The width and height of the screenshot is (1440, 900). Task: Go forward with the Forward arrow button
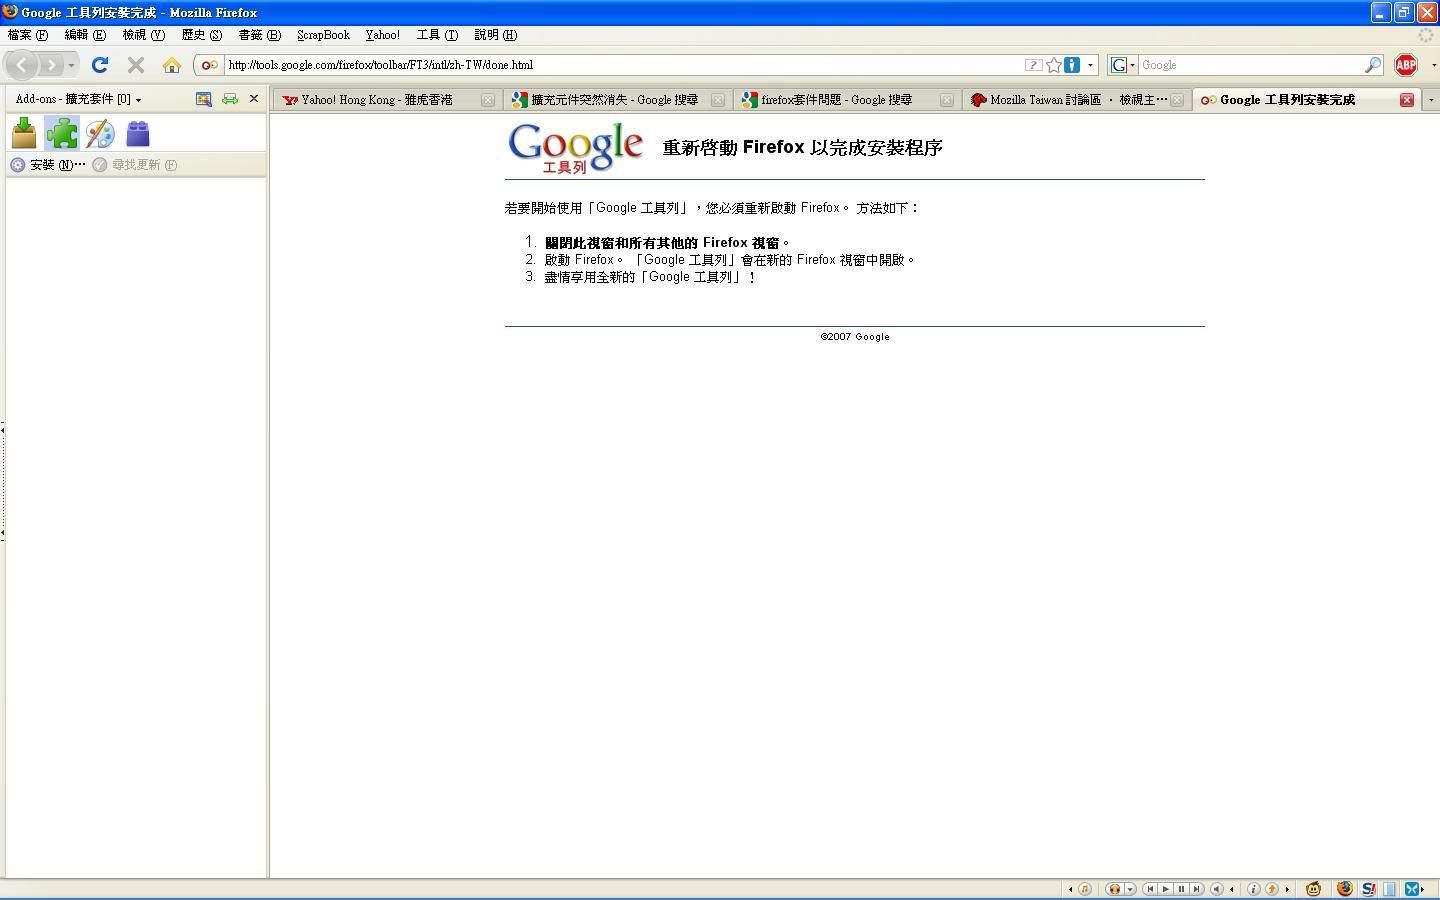pos(51,65)
